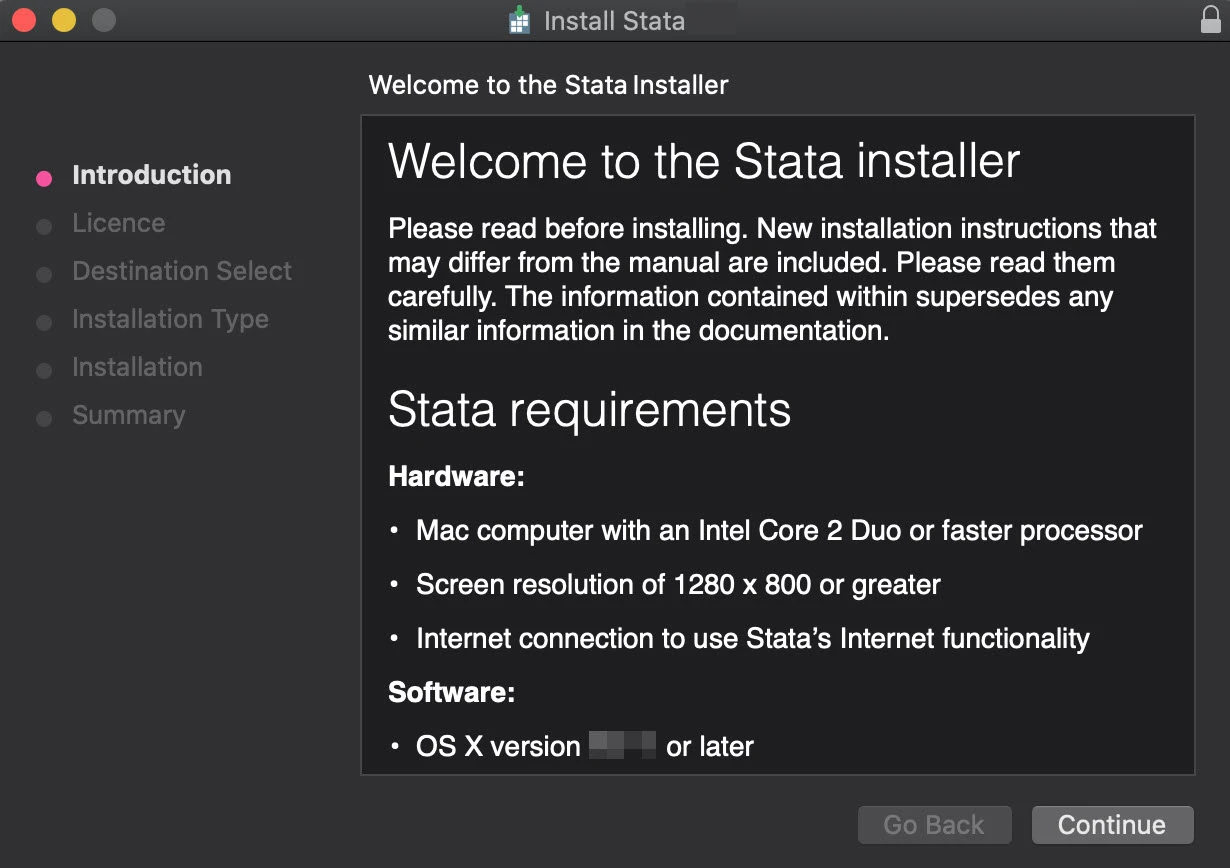Select the Licence step in the sidebar

(x=118, y=223)
